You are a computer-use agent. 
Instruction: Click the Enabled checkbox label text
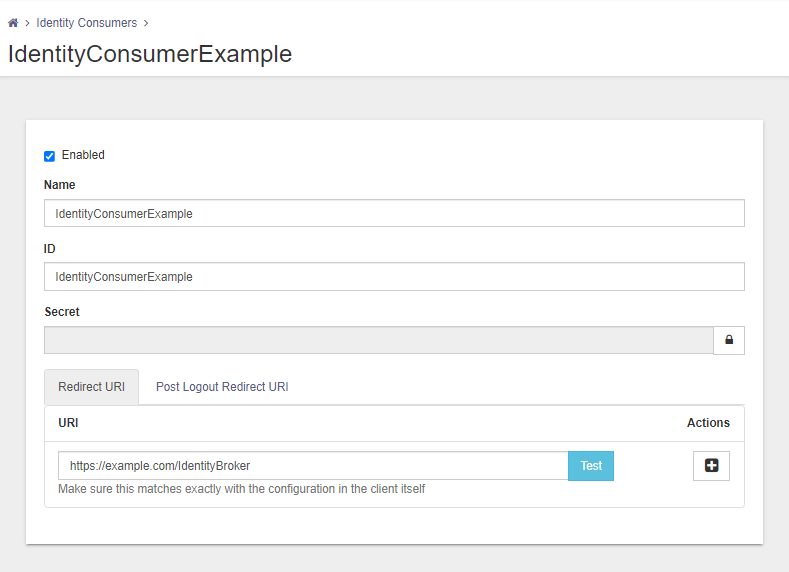point(83,155)
